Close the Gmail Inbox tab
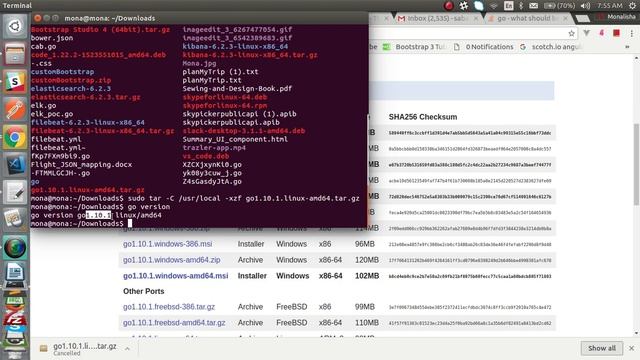The width and height of the screenshot is (640, 360). coord(476,18)
